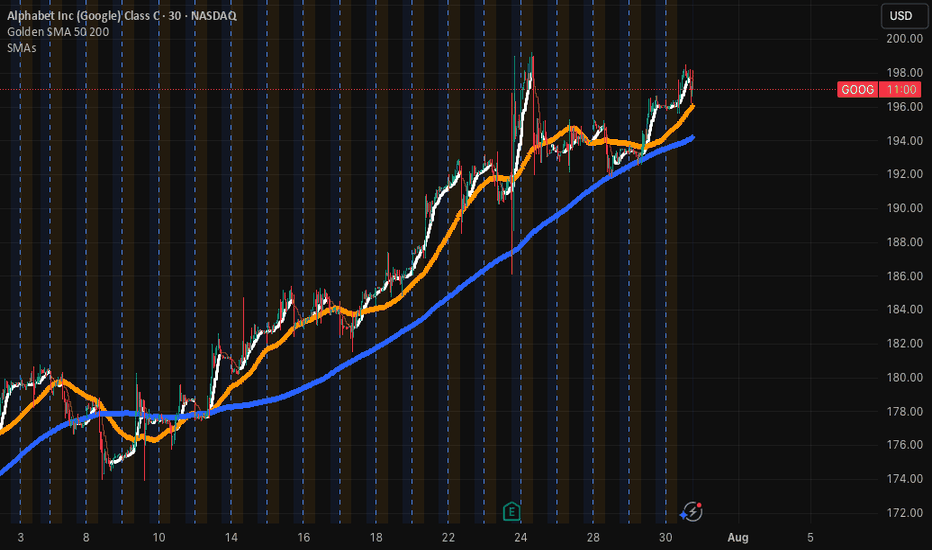Image resolution: width=932 pixels, height=550 pixels.
Task: Click the 176.00 price axis label
Action: (x=904, y=444)
